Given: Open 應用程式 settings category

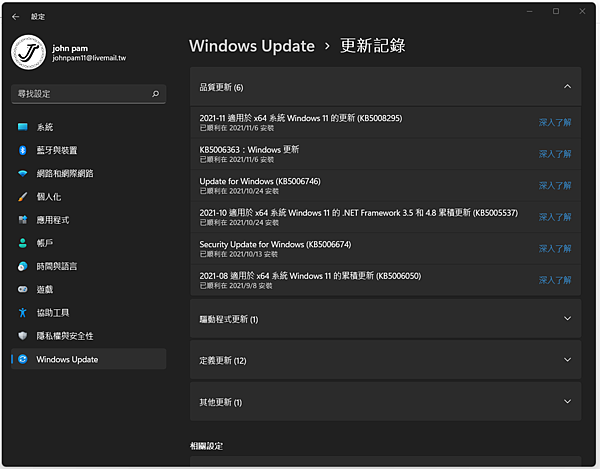Looking at the screenshot, I should (53, 220).
